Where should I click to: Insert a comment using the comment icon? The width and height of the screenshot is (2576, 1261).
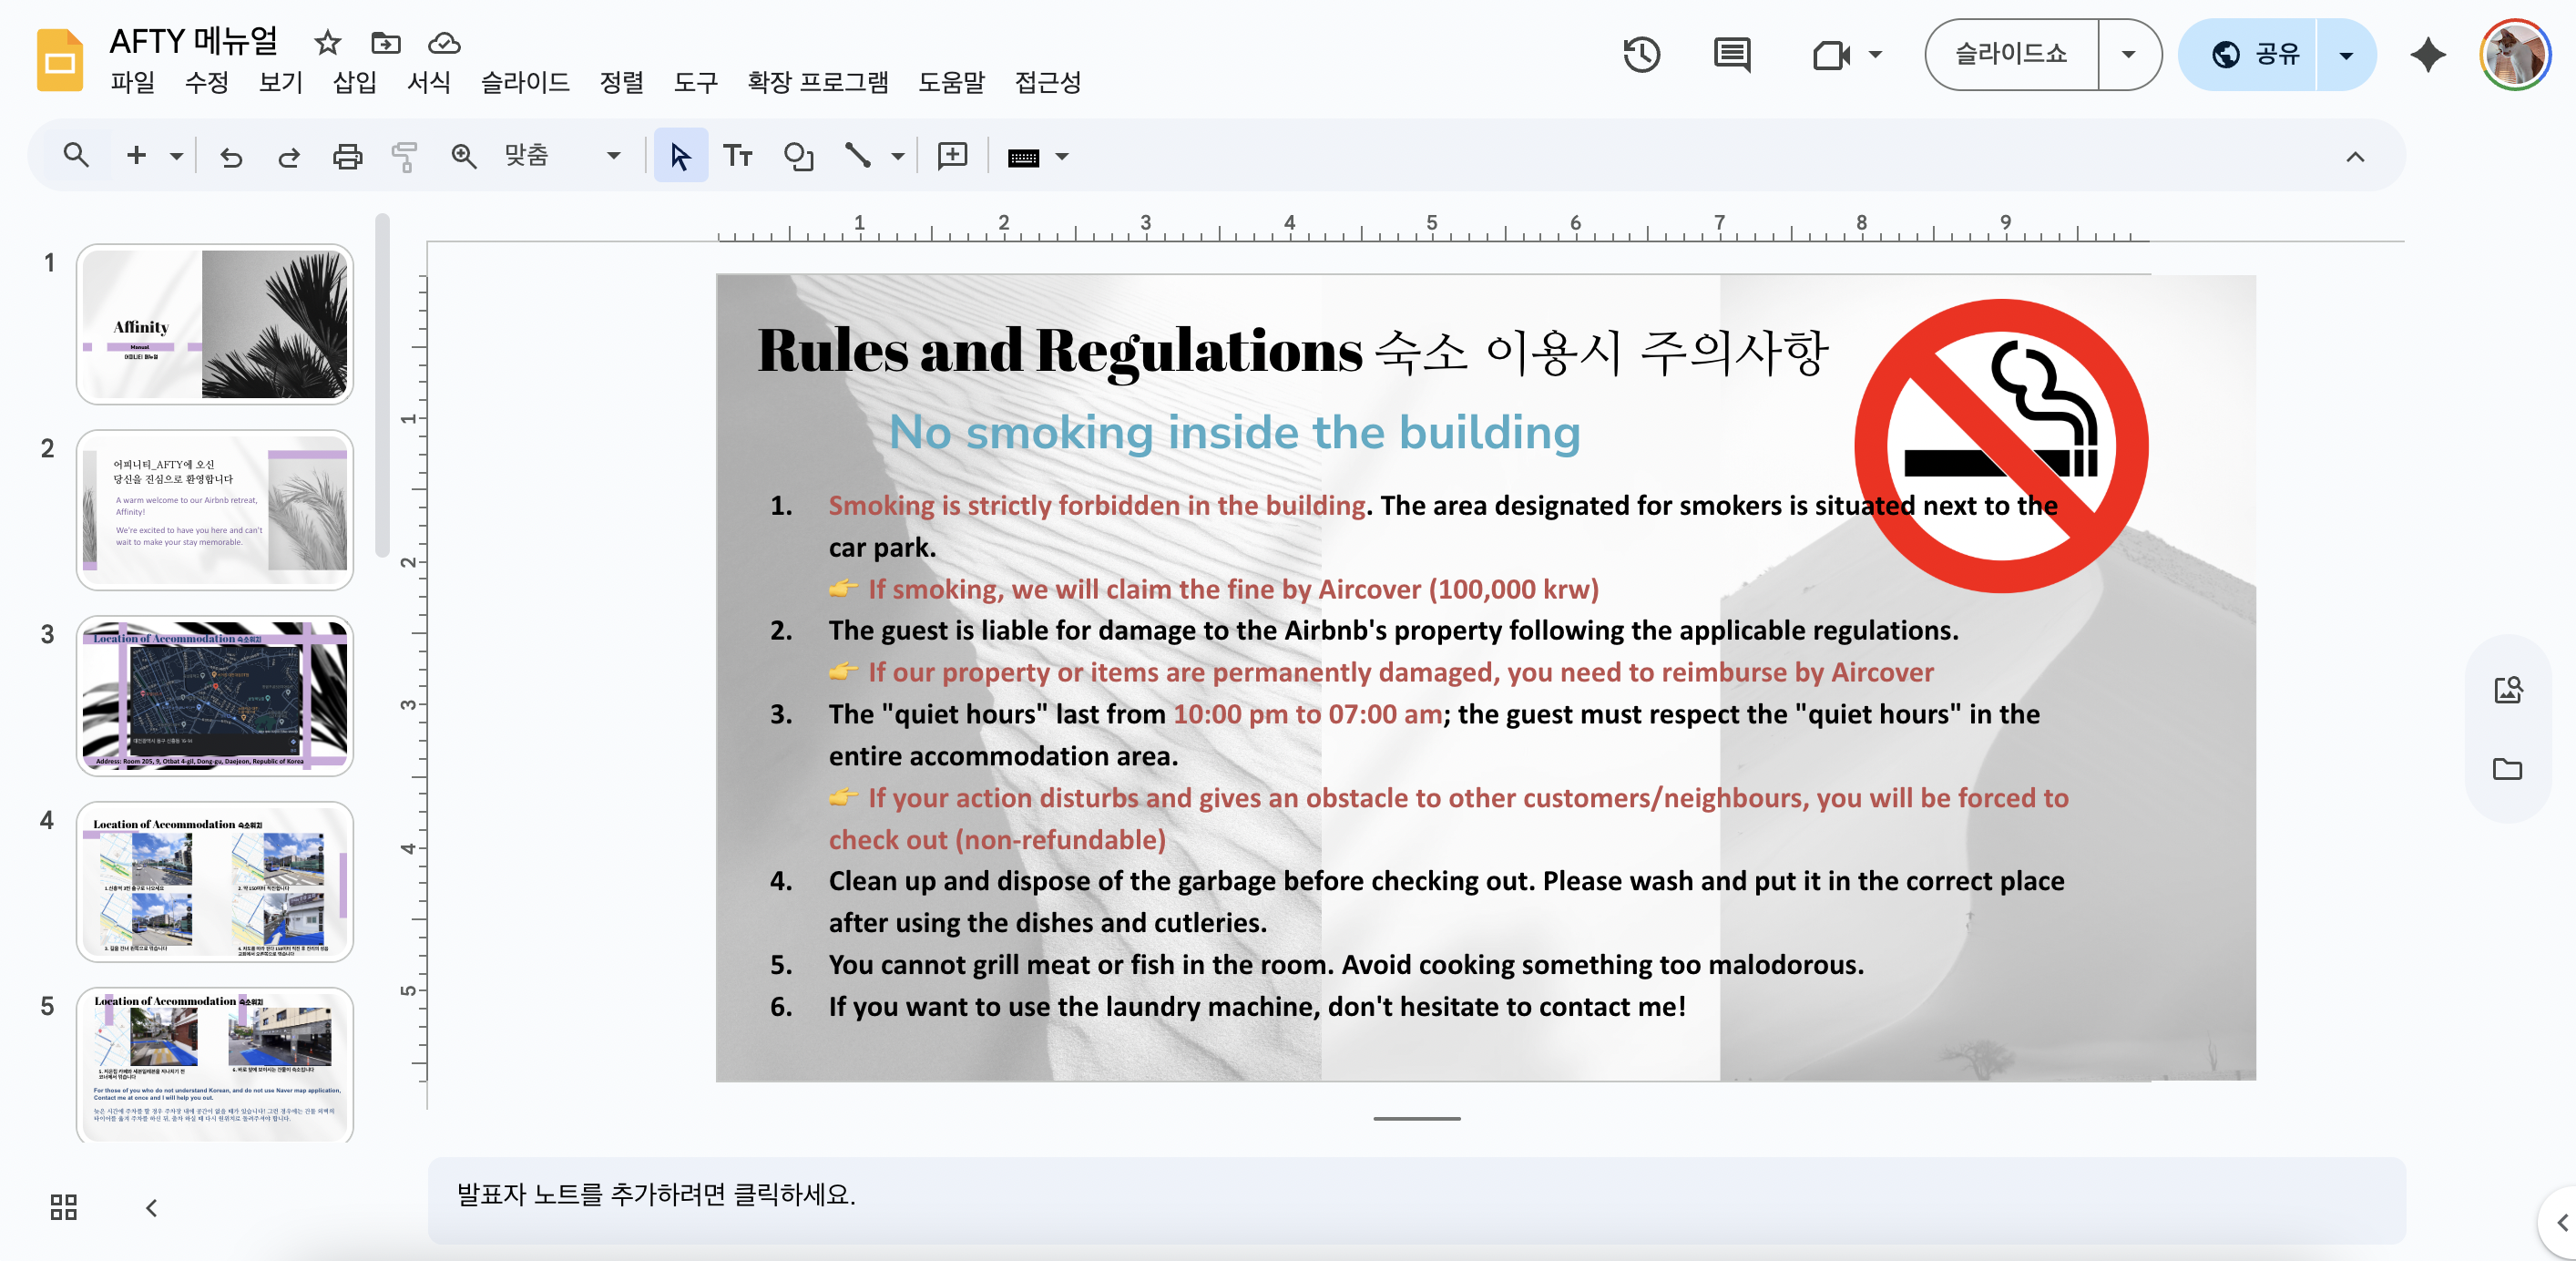click(951, 156)
